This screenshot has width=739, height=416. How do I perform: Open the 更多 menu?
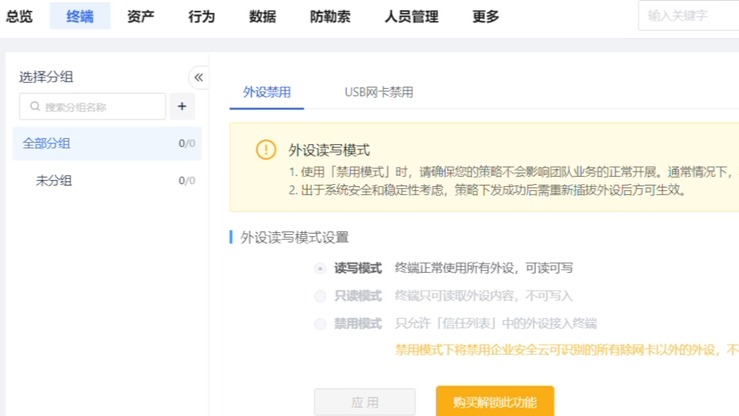pos(486,16)
